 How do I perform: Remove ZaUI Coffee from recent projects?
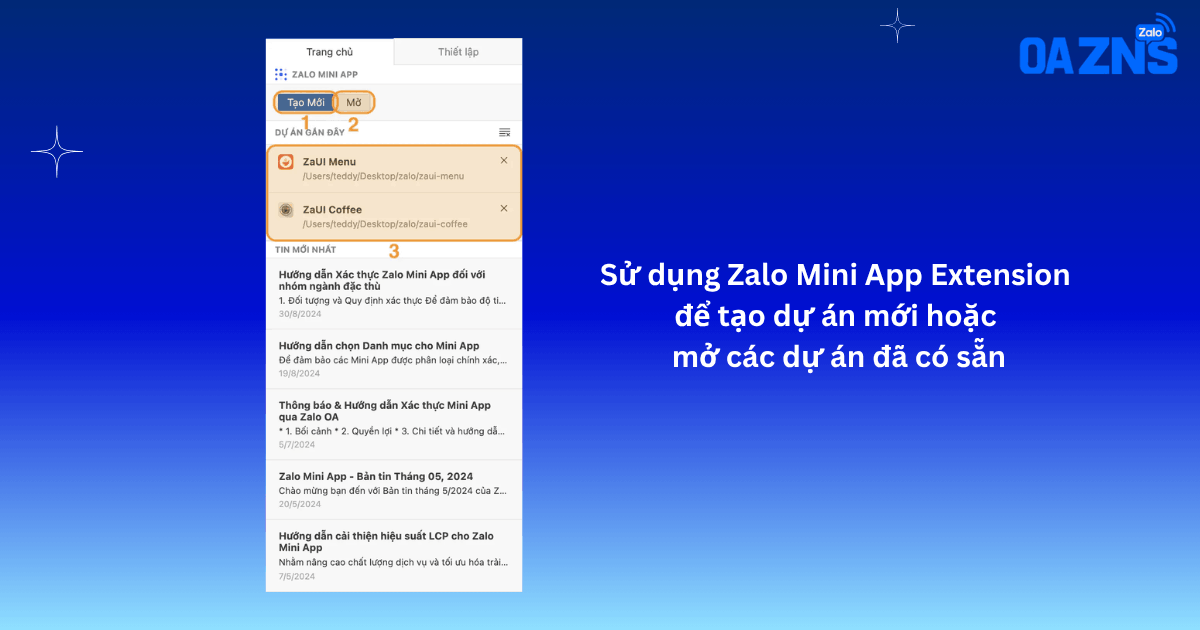tap(504, 208)
